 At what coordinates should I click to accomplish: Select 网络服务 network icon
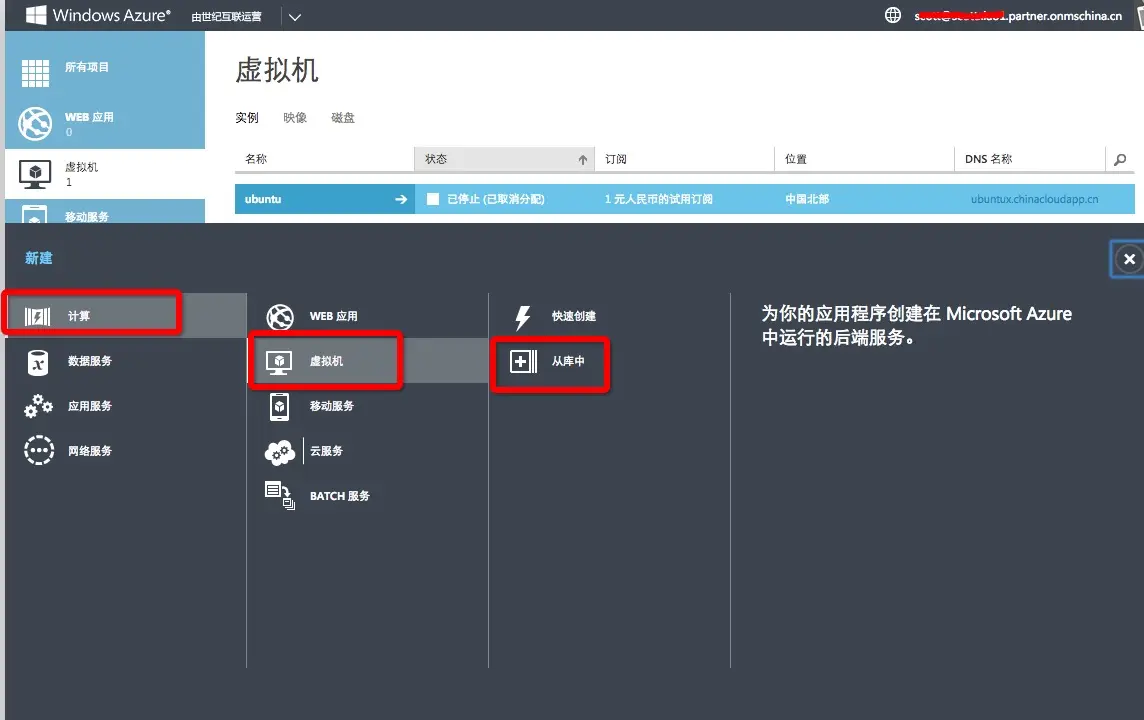pos(39,451)
